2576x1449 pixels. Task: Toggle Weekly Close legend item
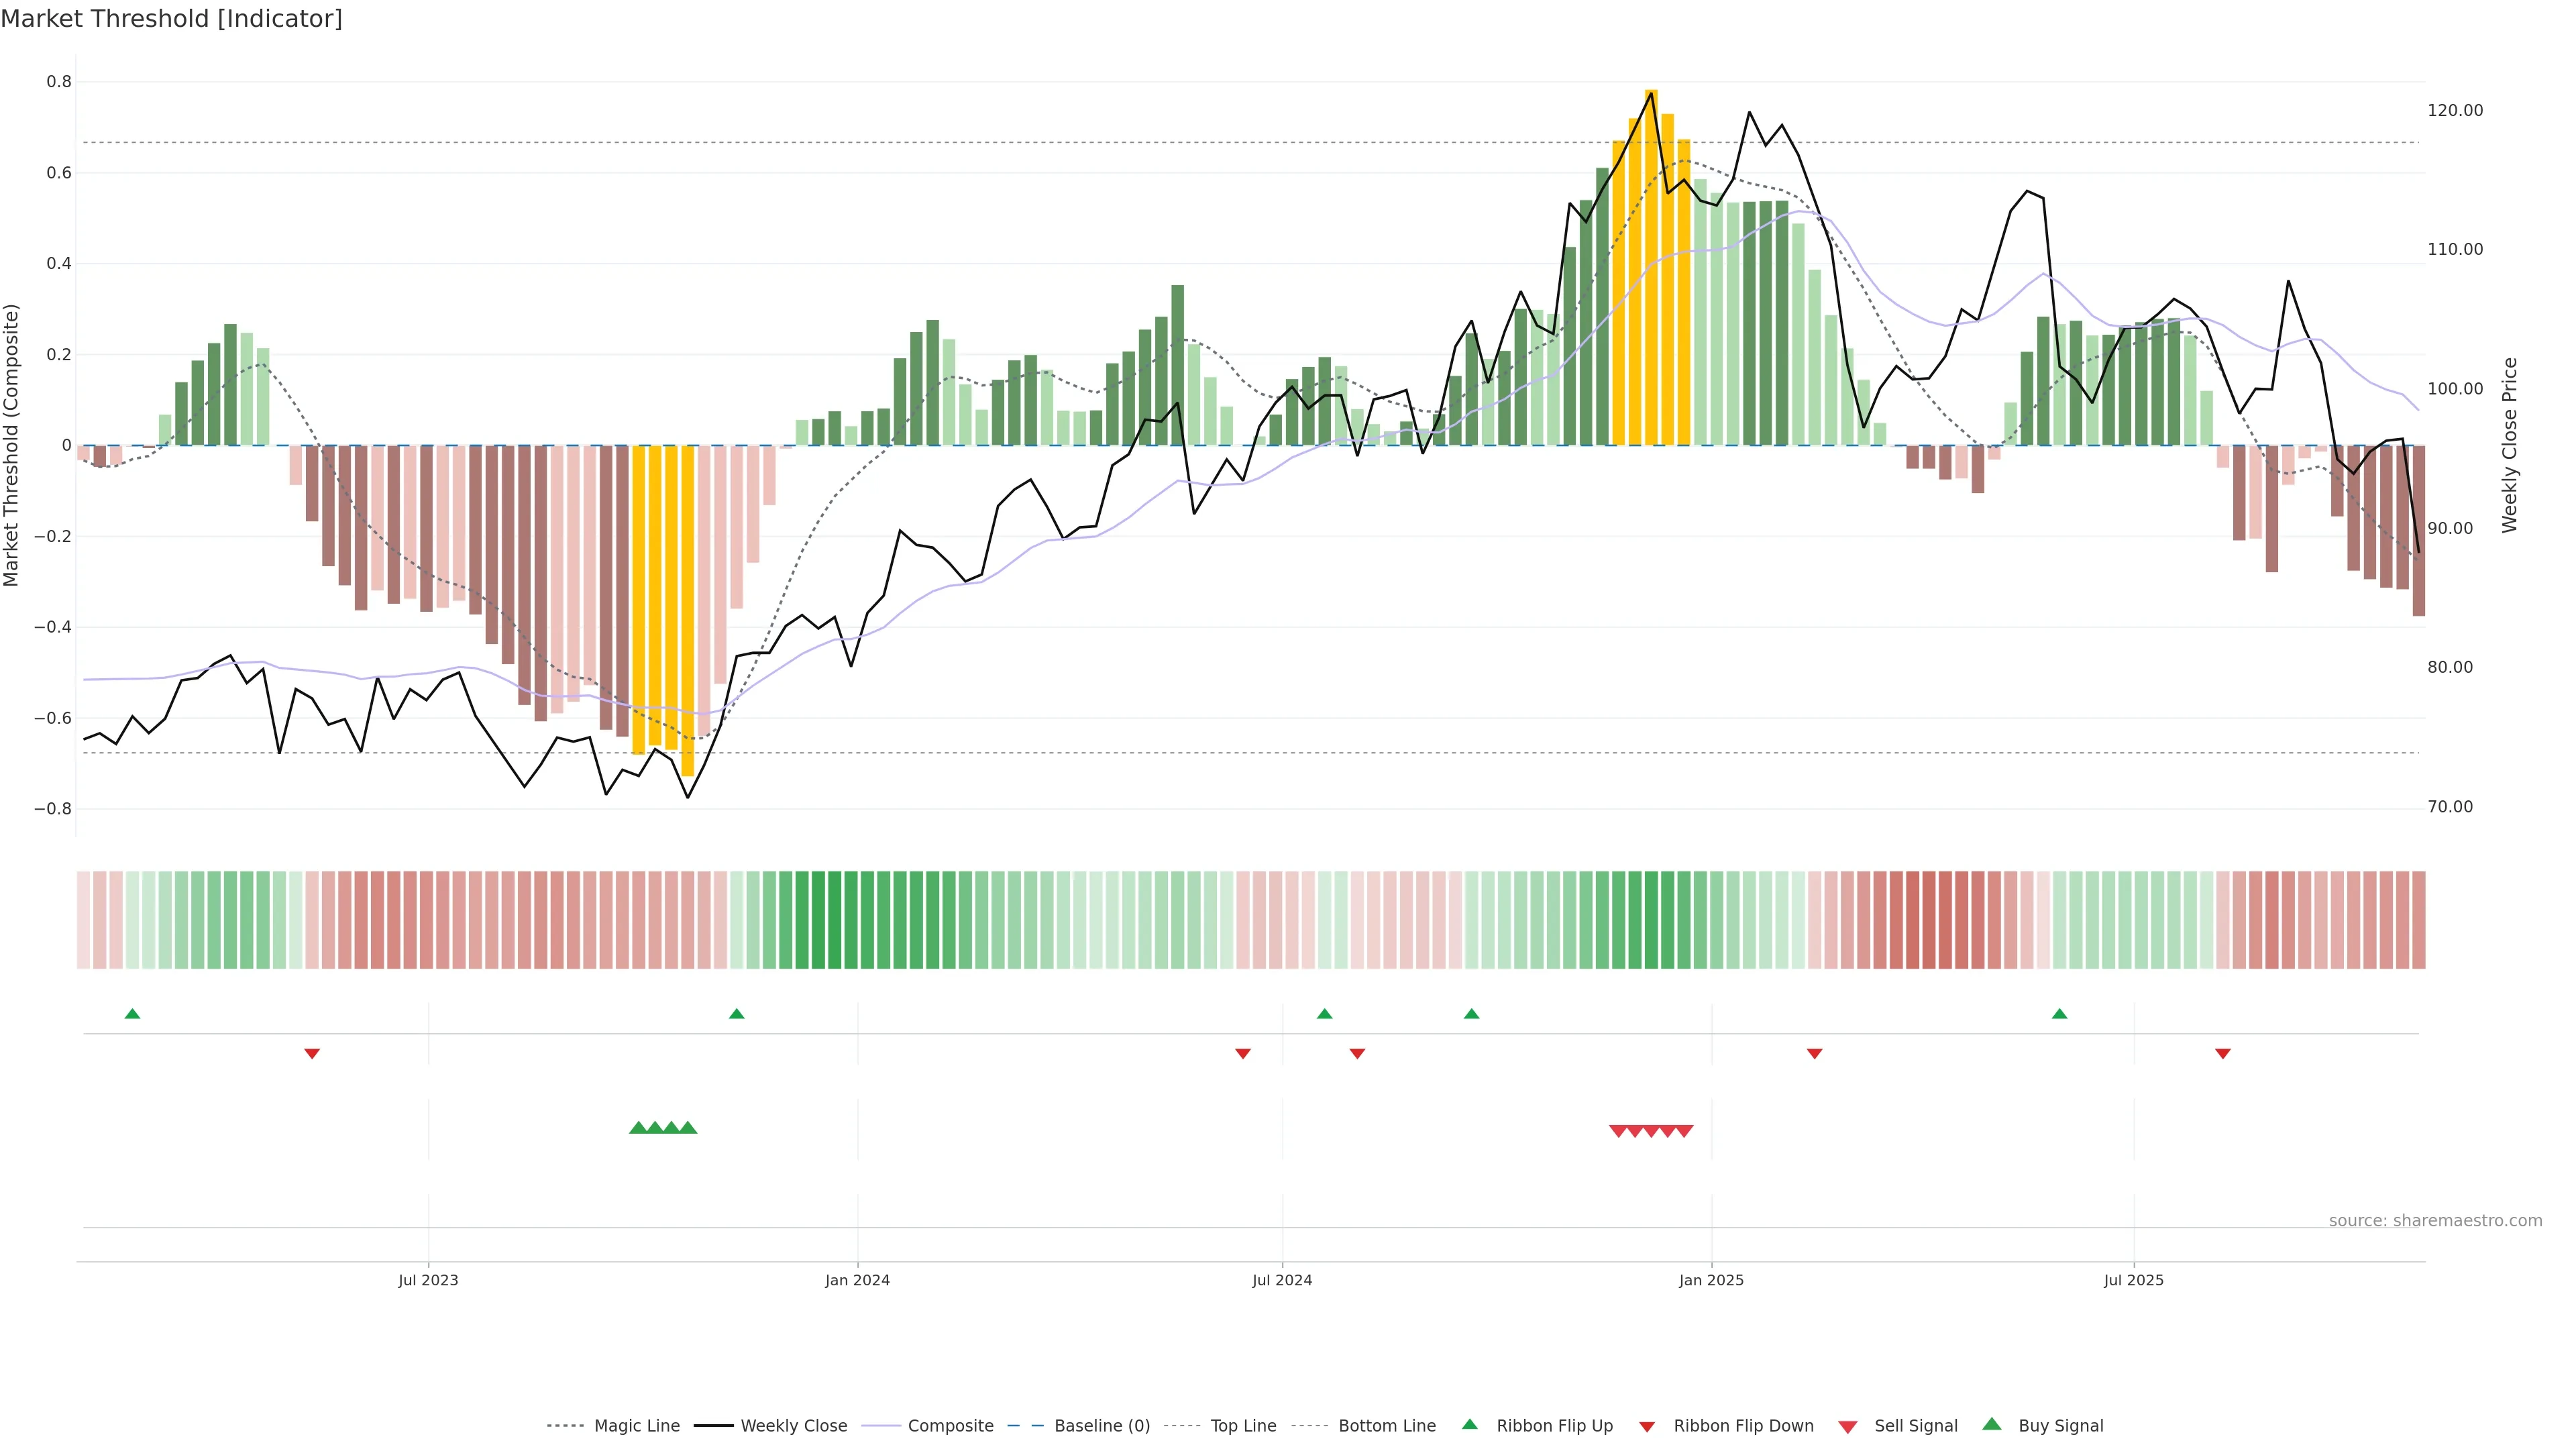tap(793, 1426)
